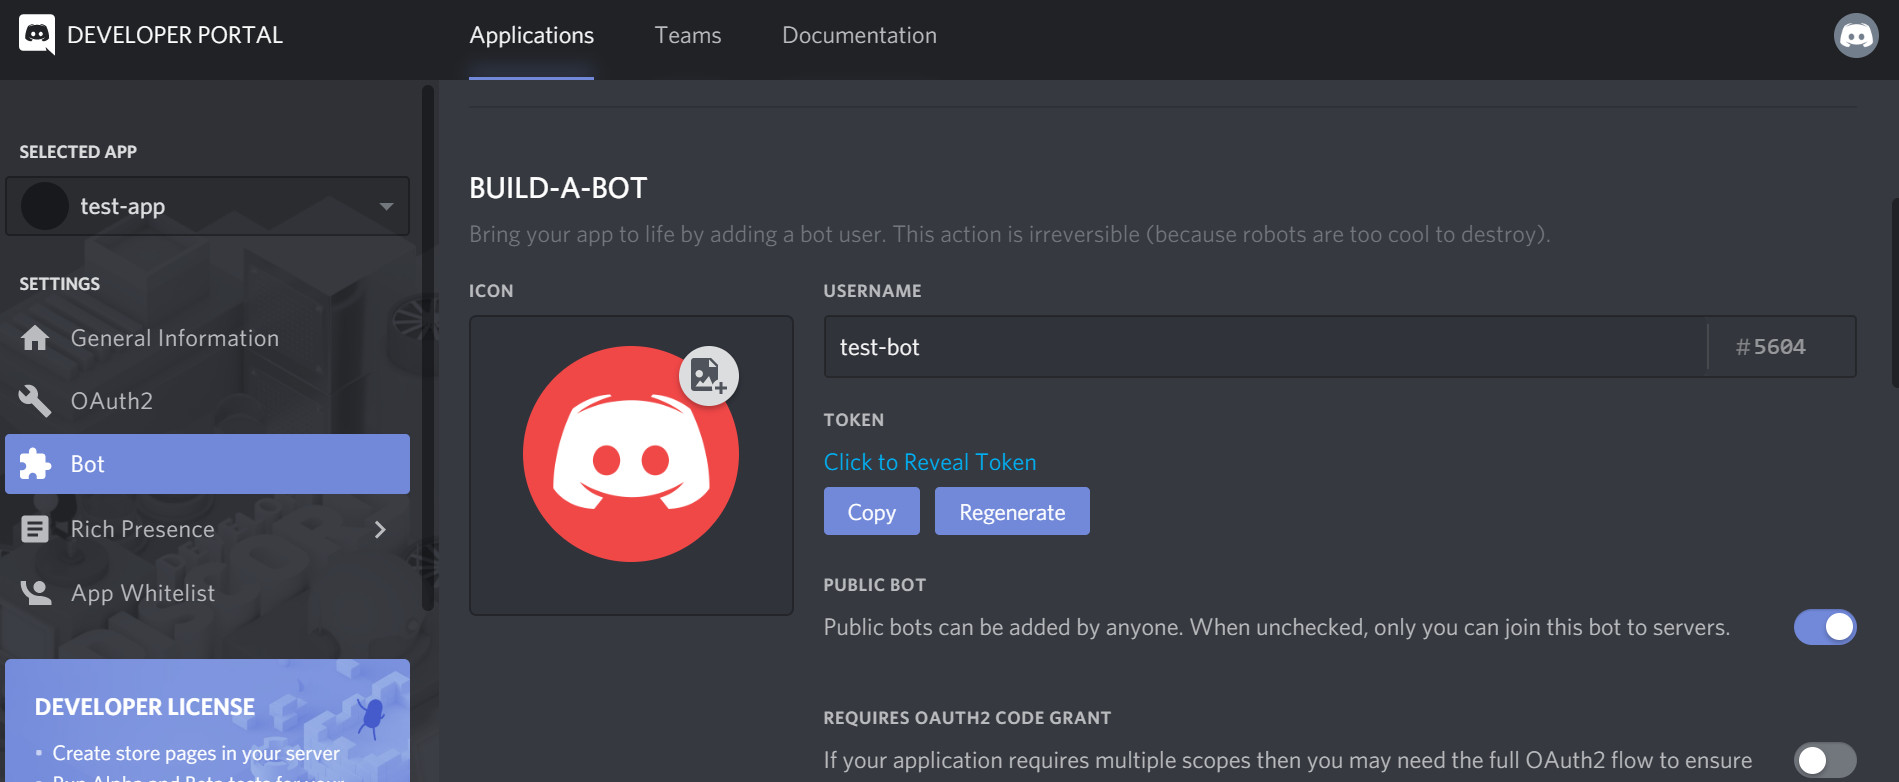This screenshot has width=1899, height=782.
Task: Click the 'TOKEN' label
Action: tap(854, 420)
